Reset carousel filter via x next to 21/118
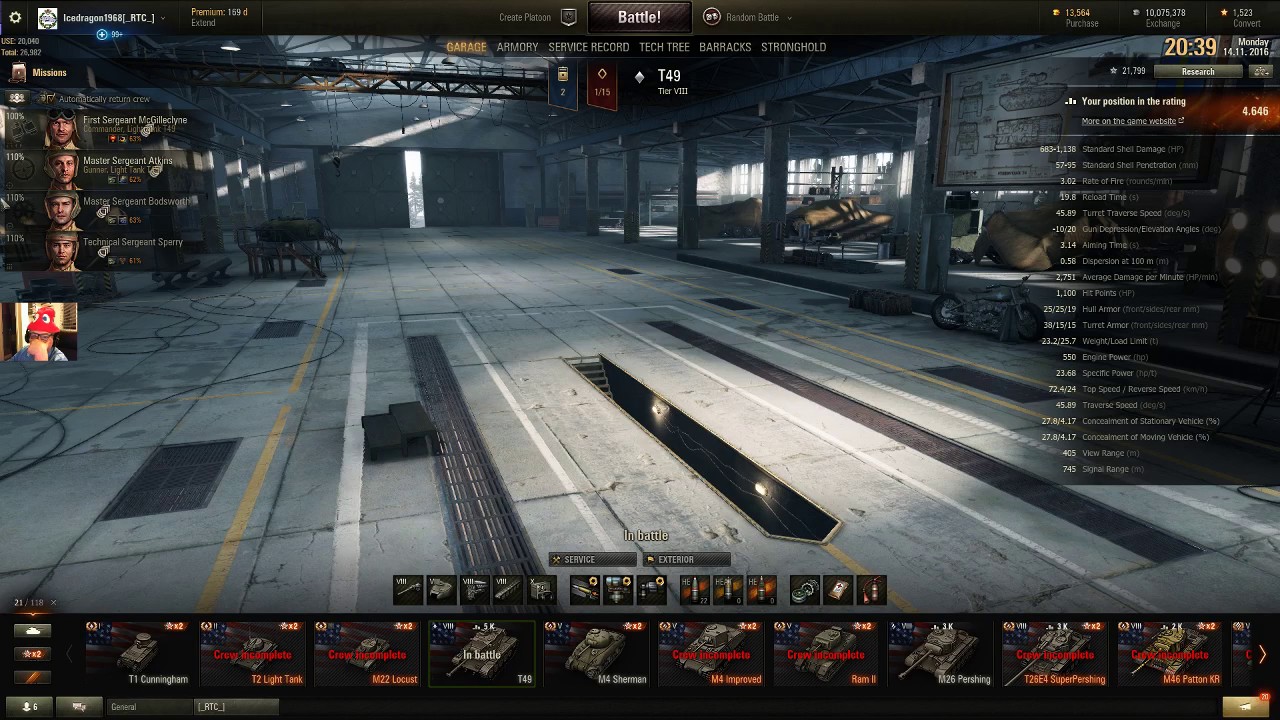This screenshot has height=720, width=1280. click(53, 603)
